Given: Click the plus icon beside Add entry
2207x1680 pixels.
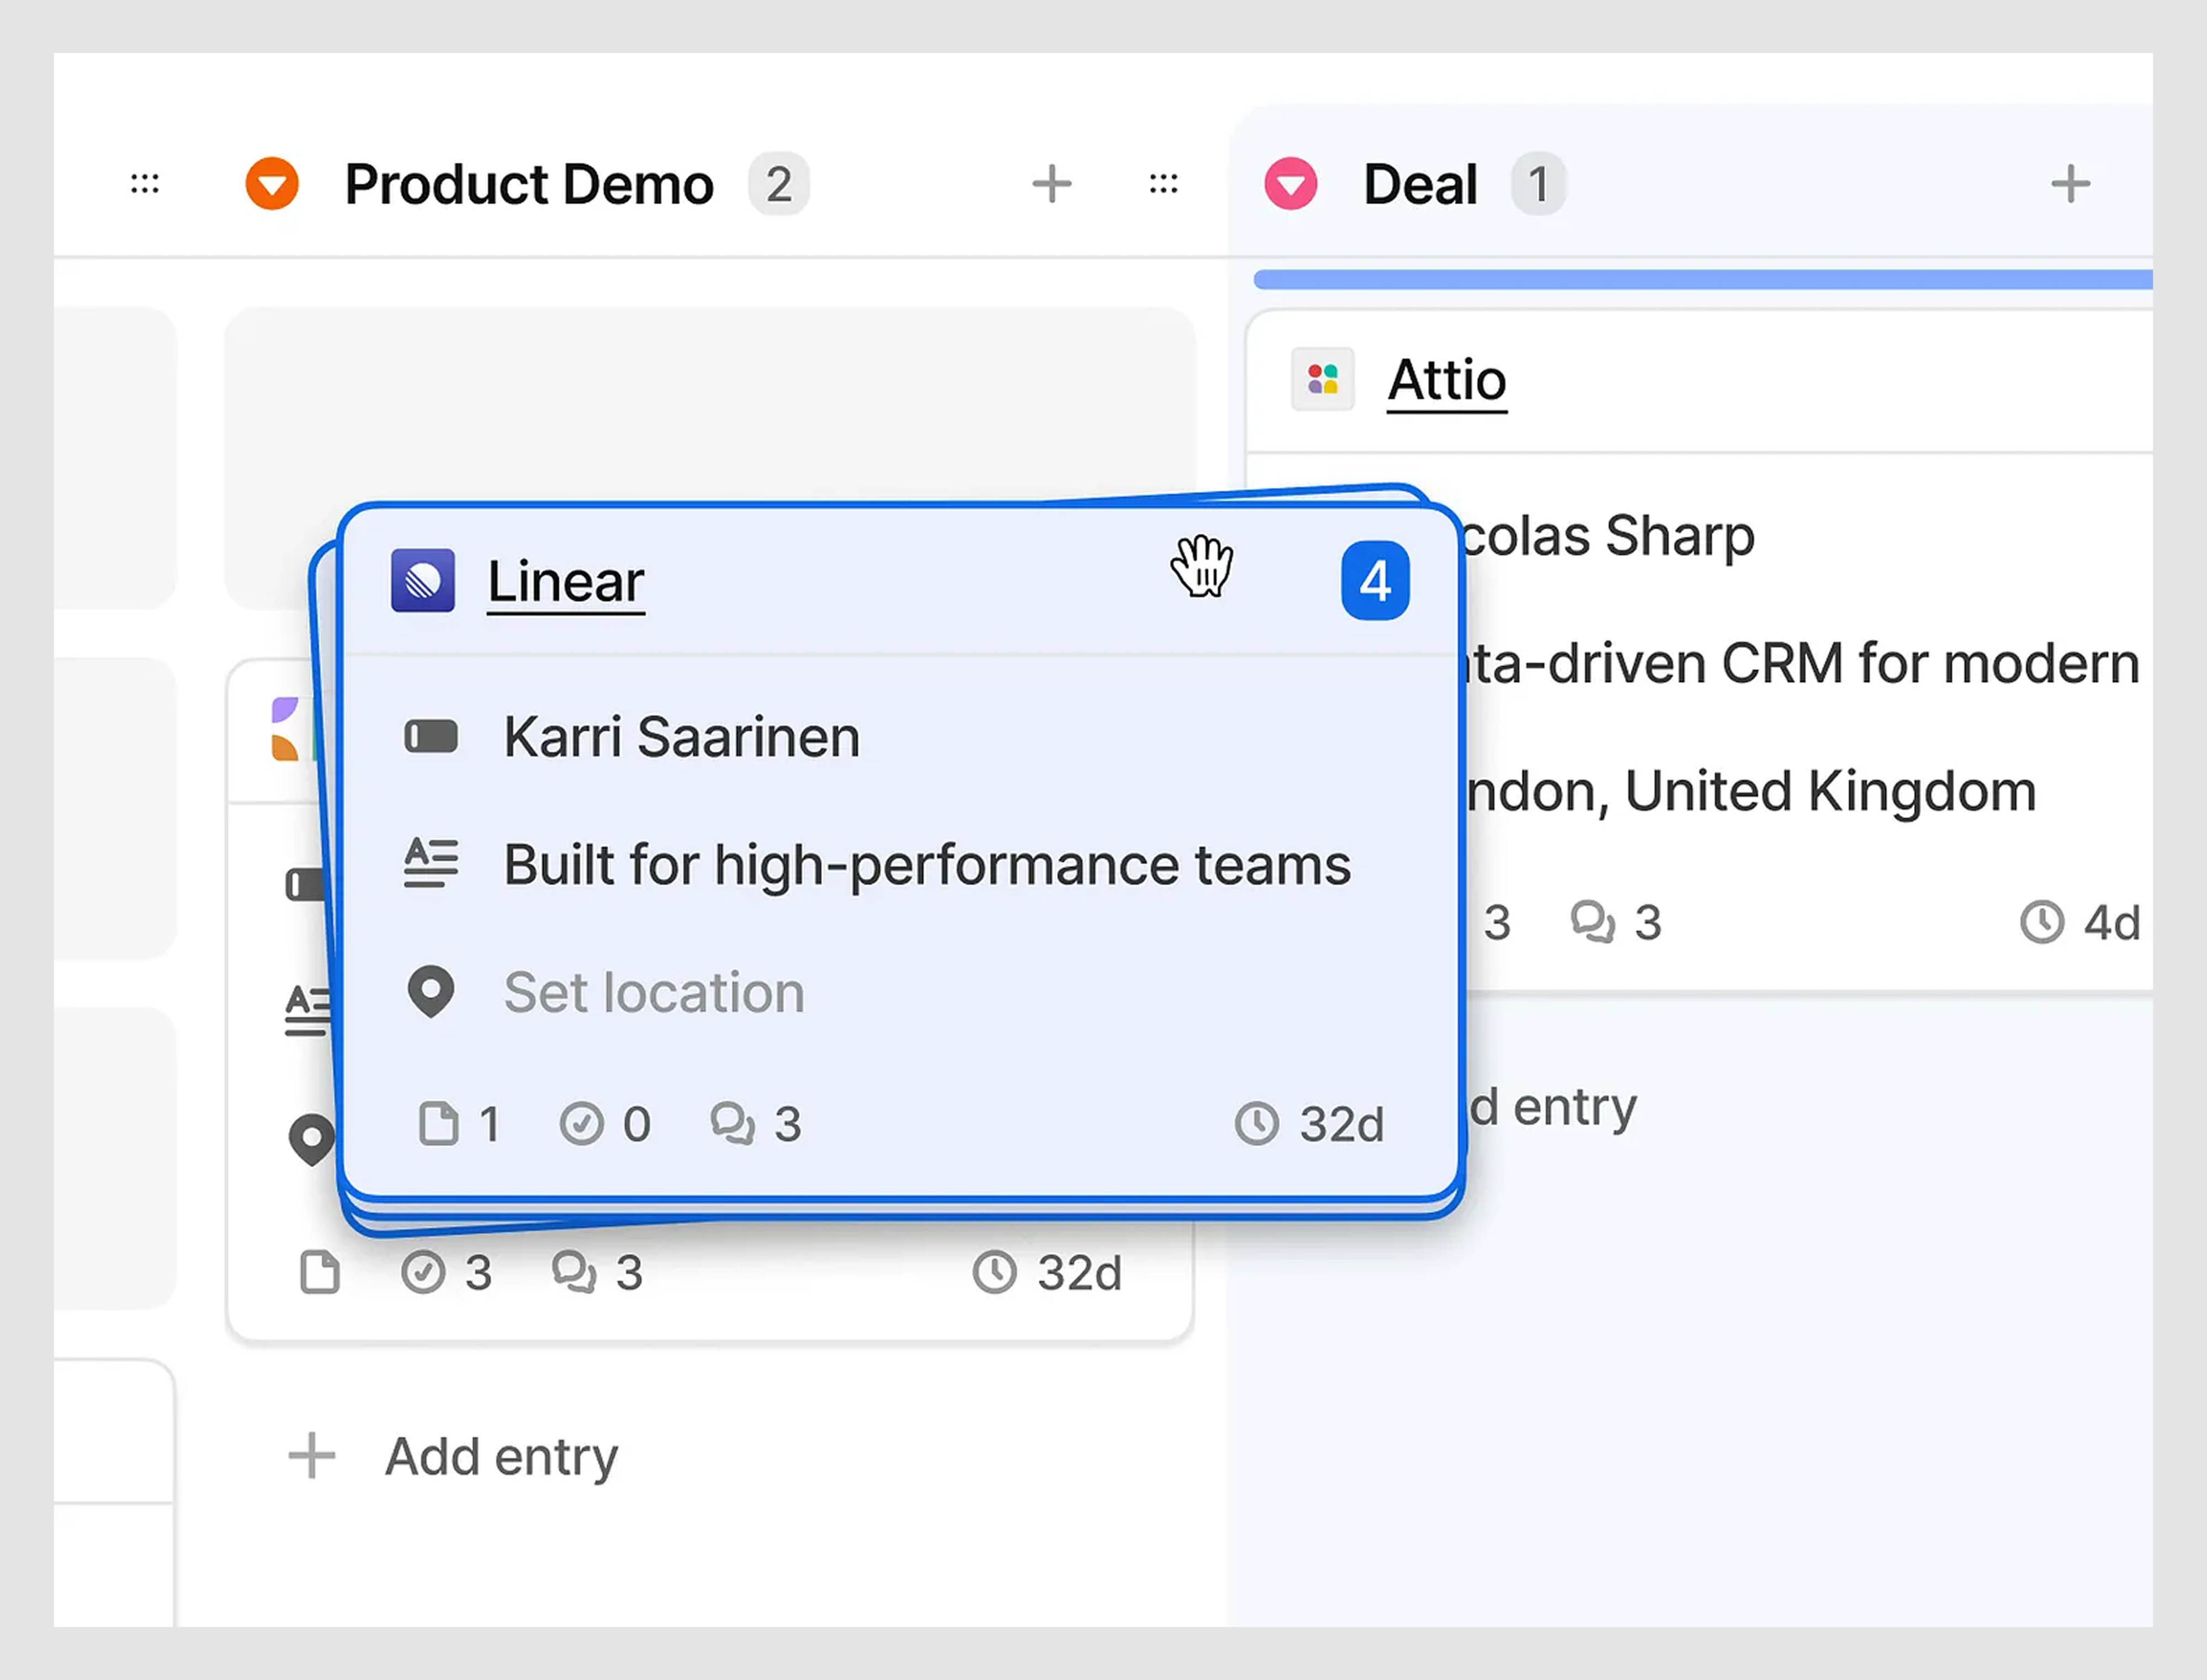Looking at the screenshot, I should tap(311, 1456).
